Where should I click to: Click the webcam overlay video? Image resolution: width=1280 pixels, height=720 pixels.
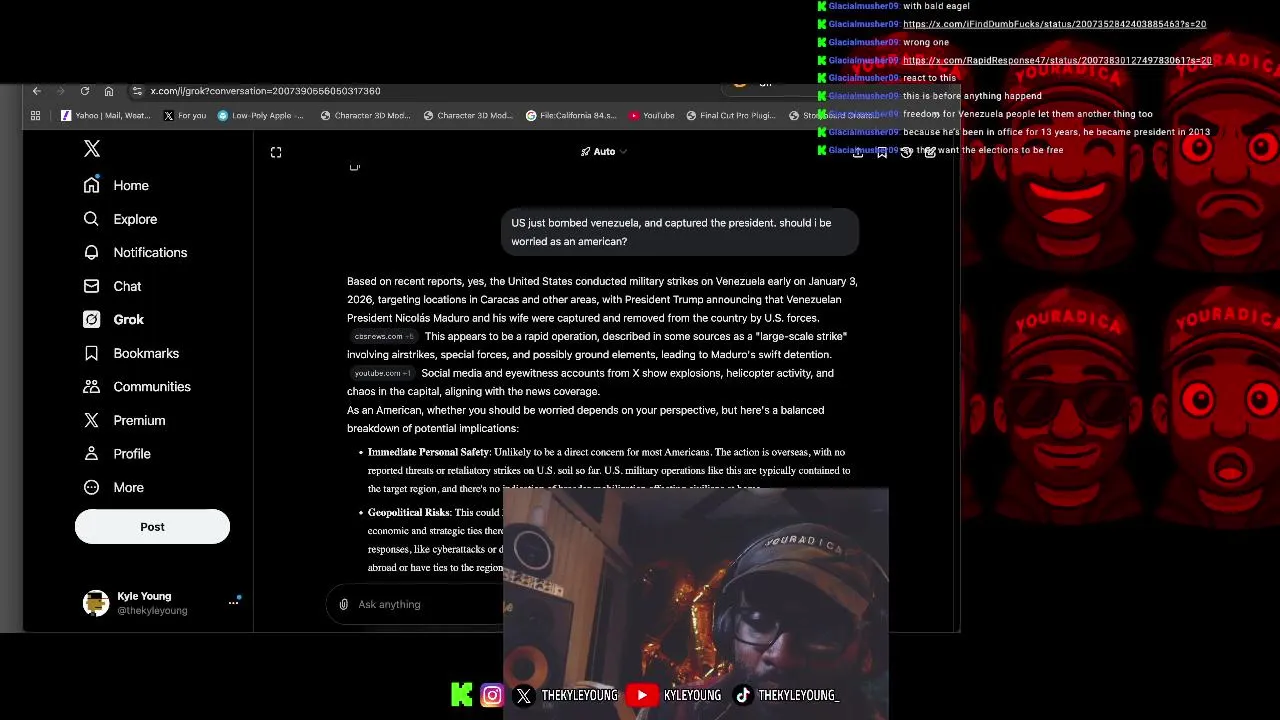click(x=696, y=604)
